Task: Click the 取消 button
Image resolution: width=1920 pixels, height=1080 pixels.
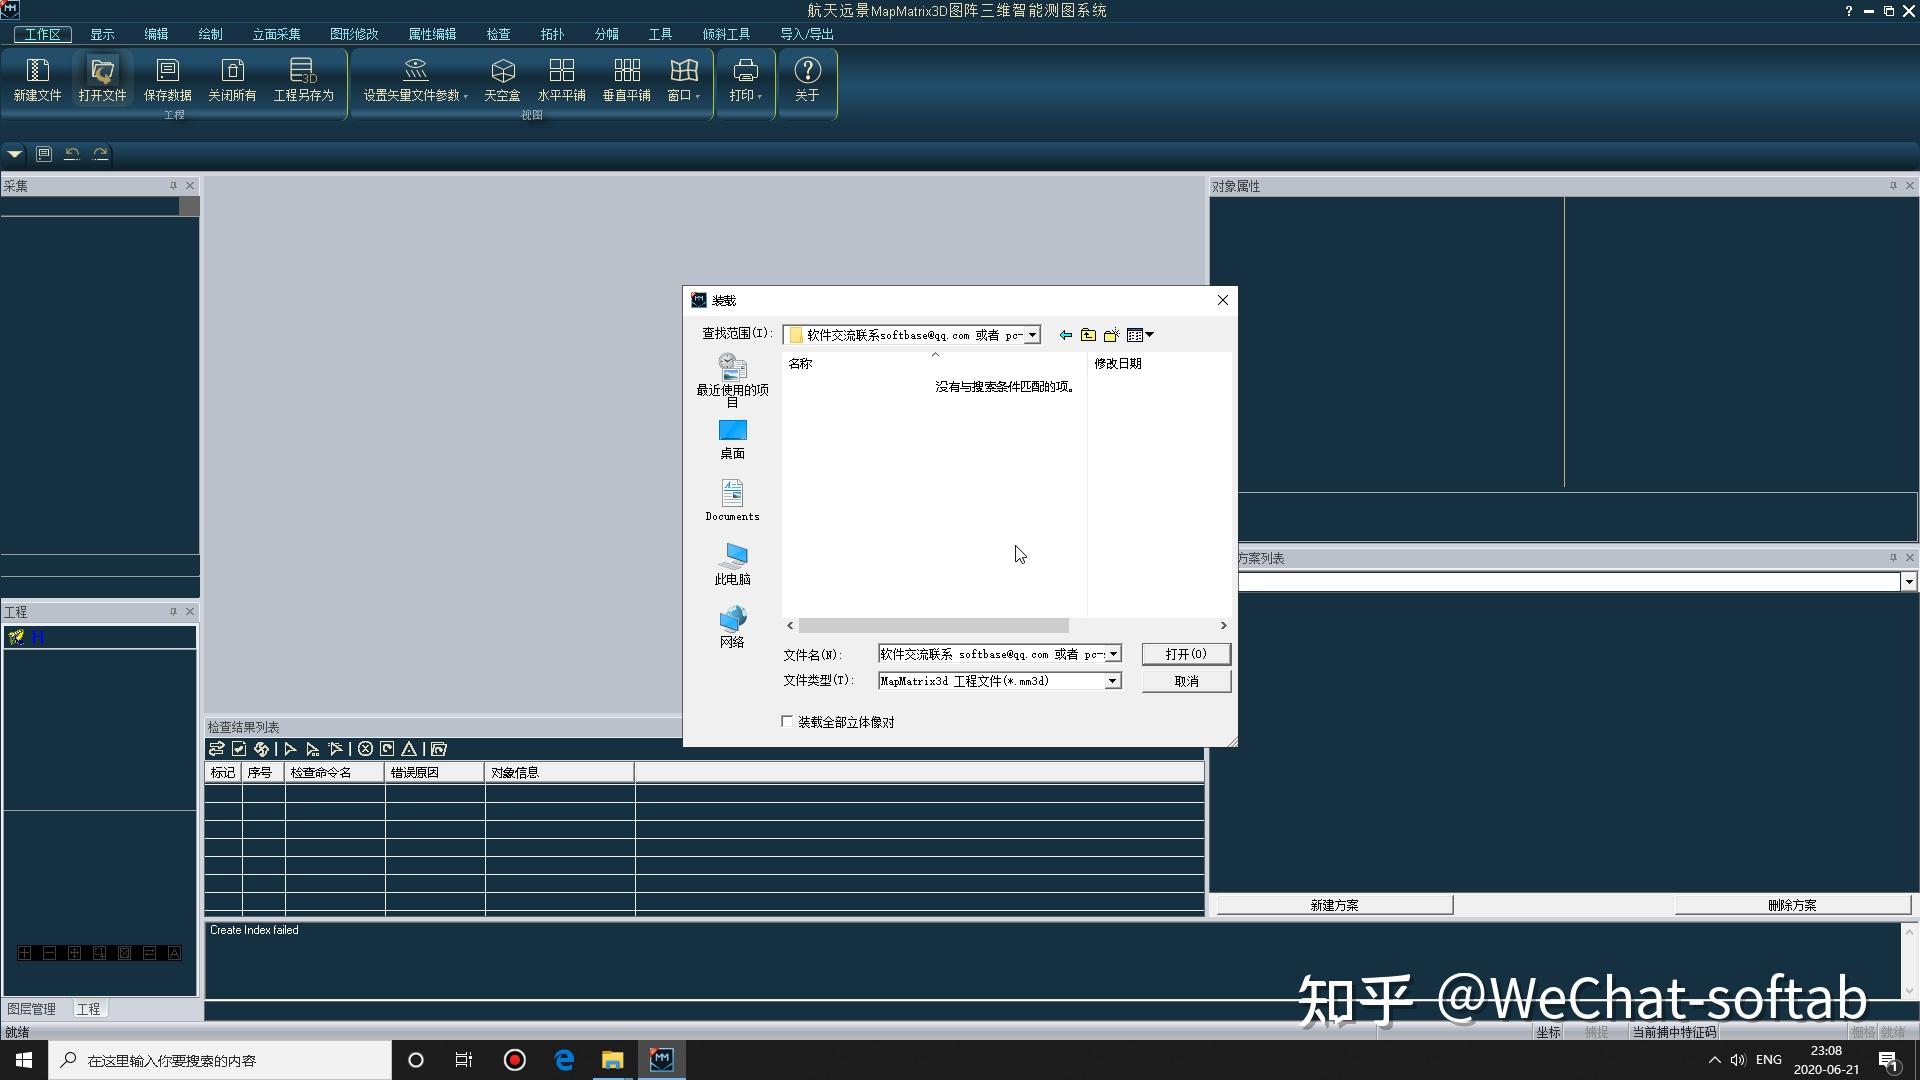Action: (1186, 681)
